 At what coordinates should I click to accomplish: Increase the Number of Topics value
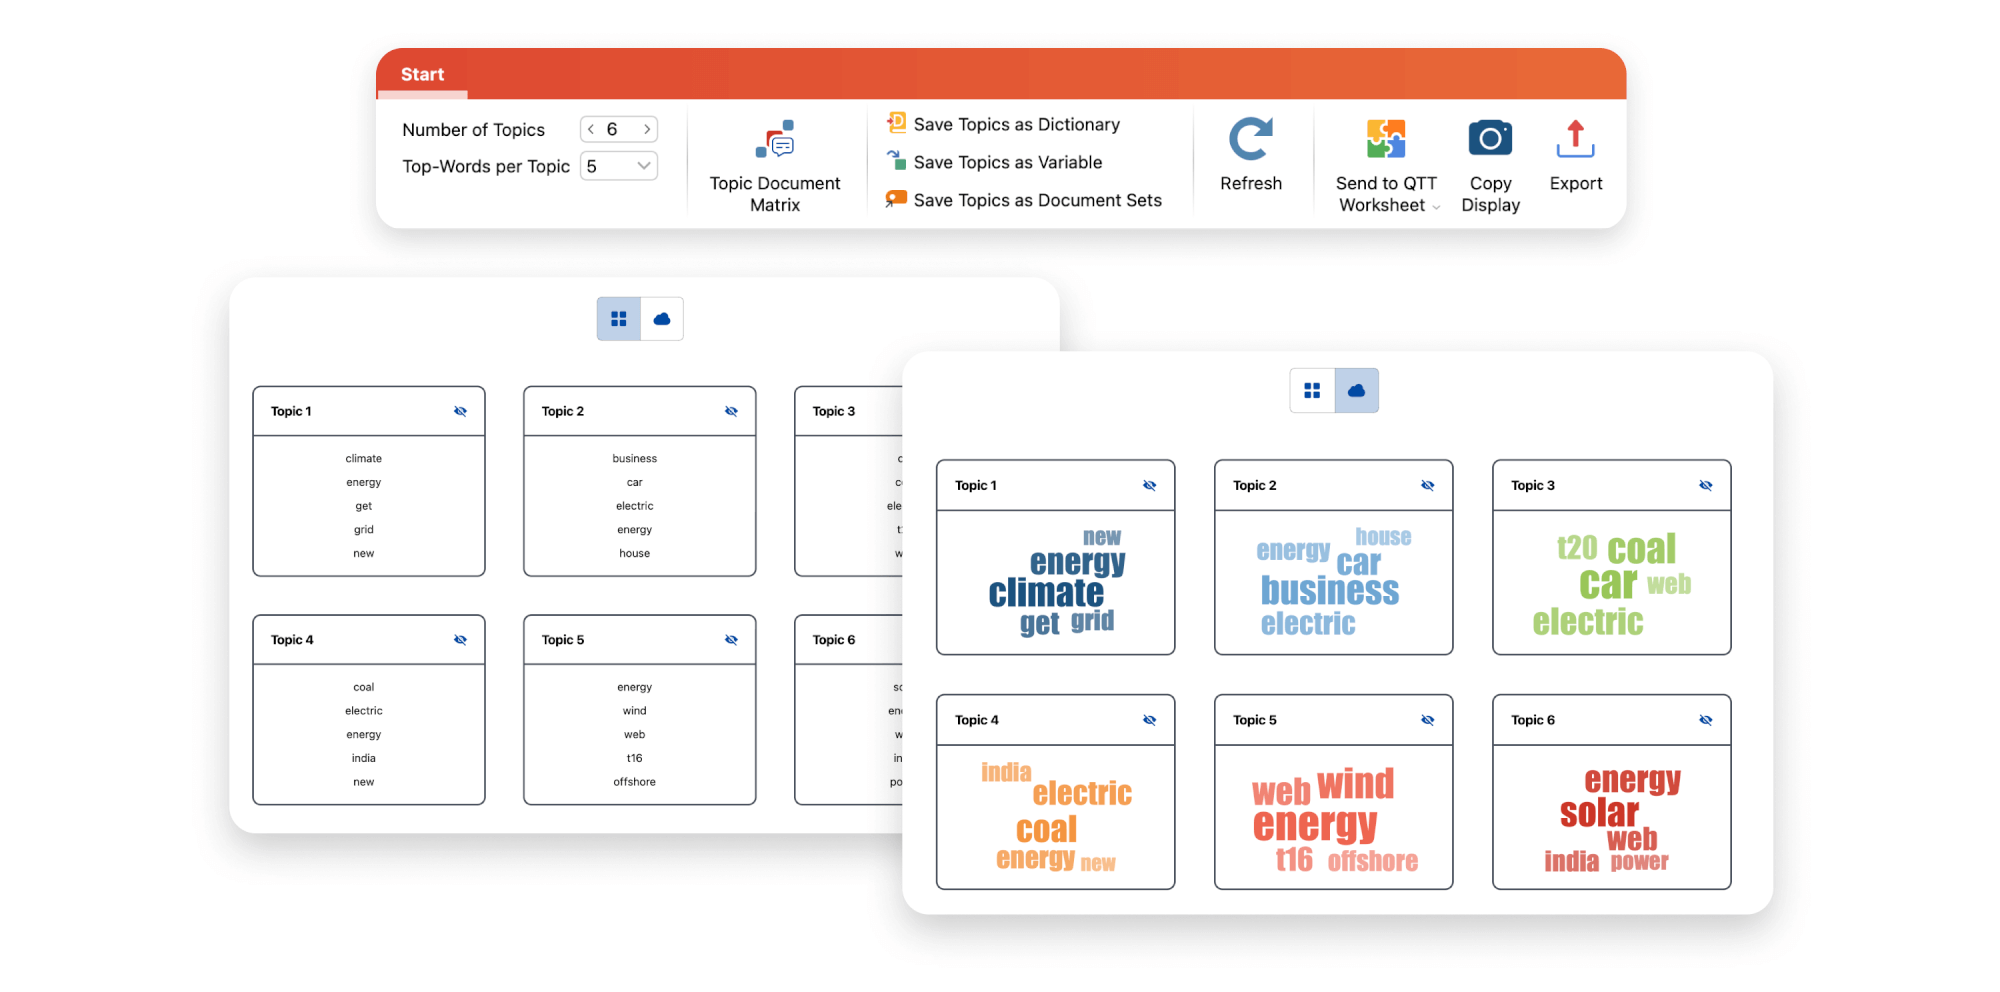point(647,130)
